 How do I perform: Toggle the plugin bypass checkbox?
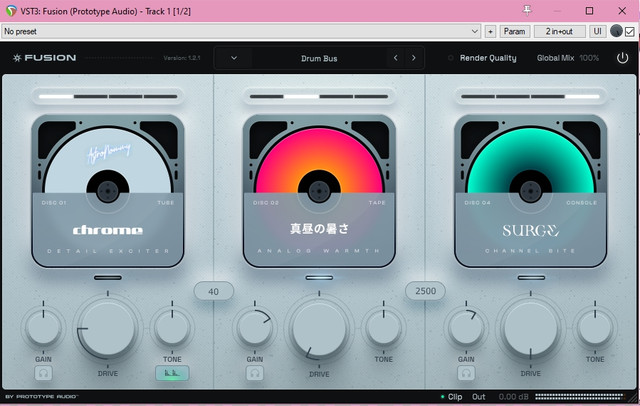[630, 31]
